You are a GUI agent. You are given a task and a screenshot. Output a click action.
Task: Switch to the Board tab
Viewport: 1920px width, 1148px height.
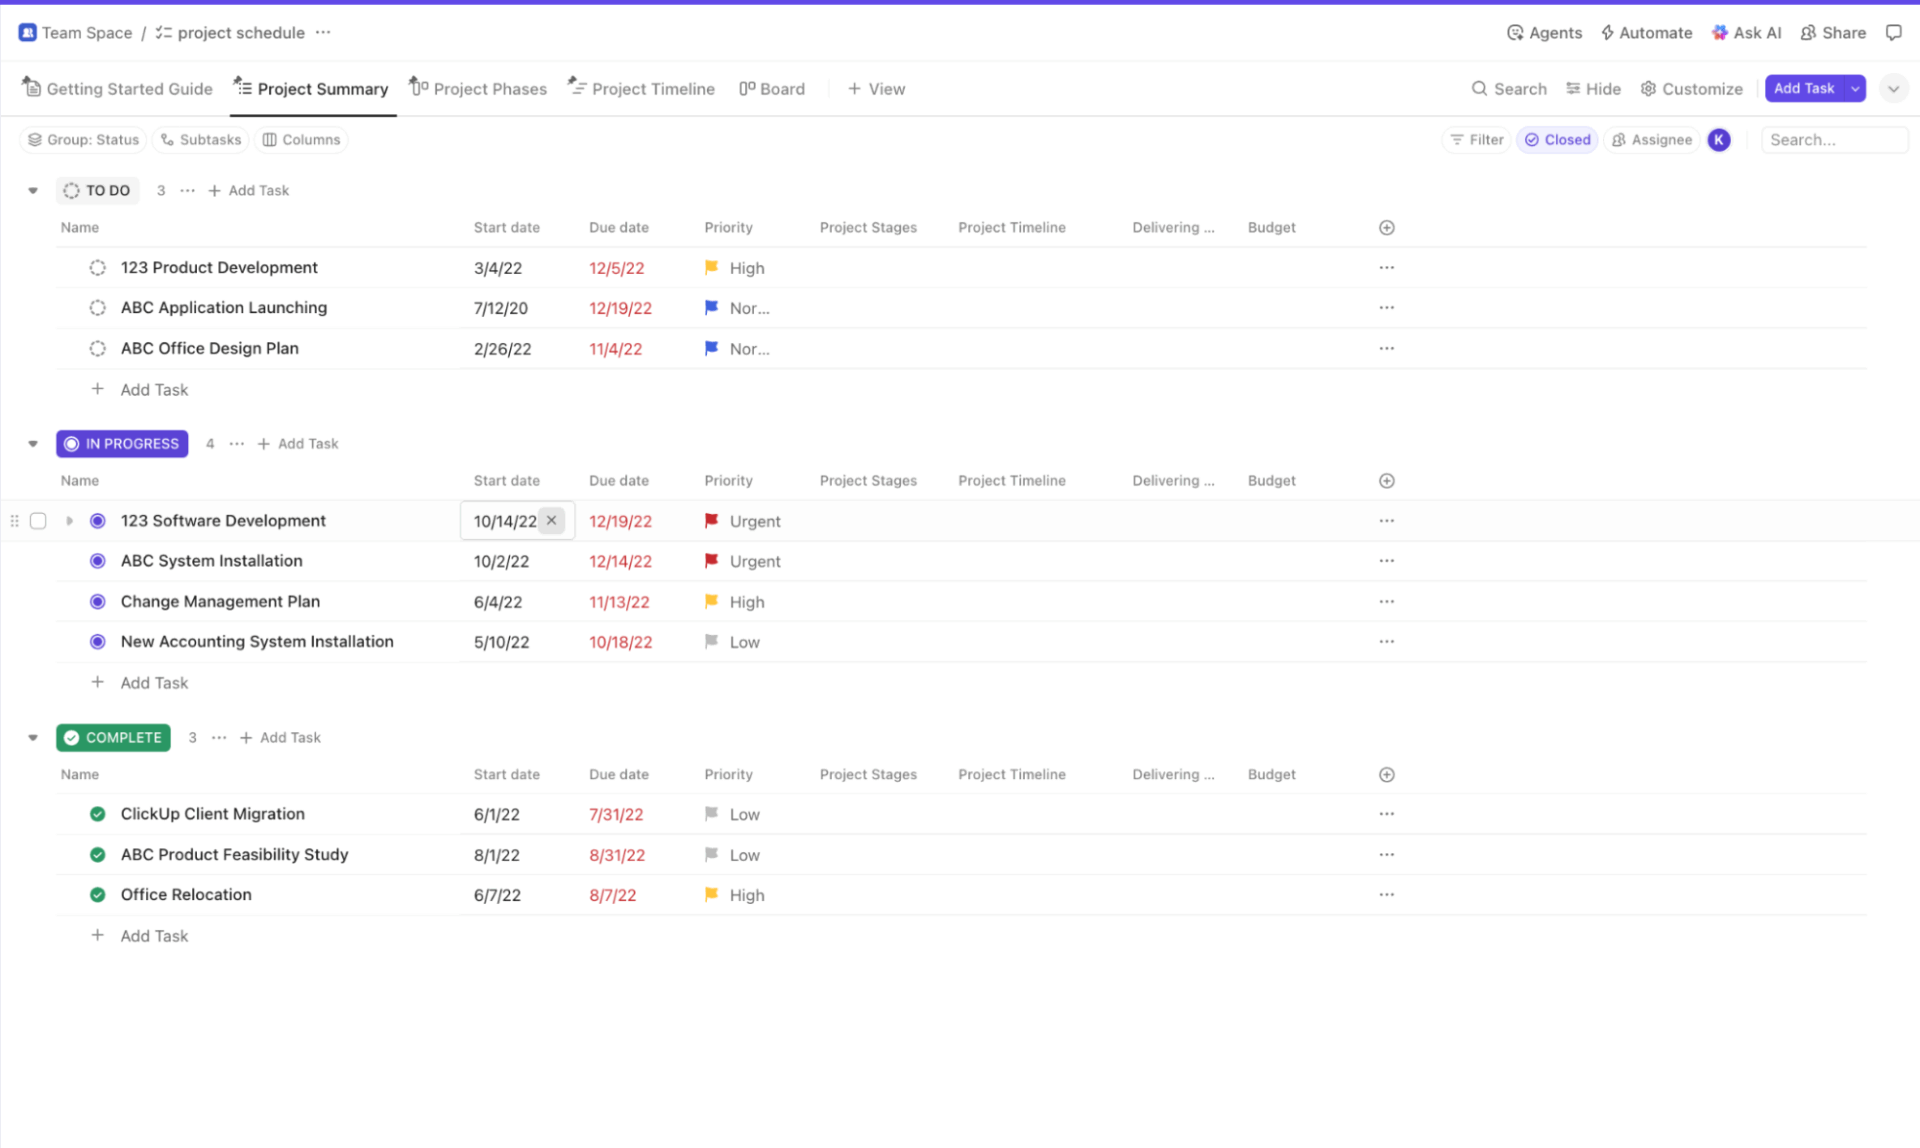click(772, 88)
